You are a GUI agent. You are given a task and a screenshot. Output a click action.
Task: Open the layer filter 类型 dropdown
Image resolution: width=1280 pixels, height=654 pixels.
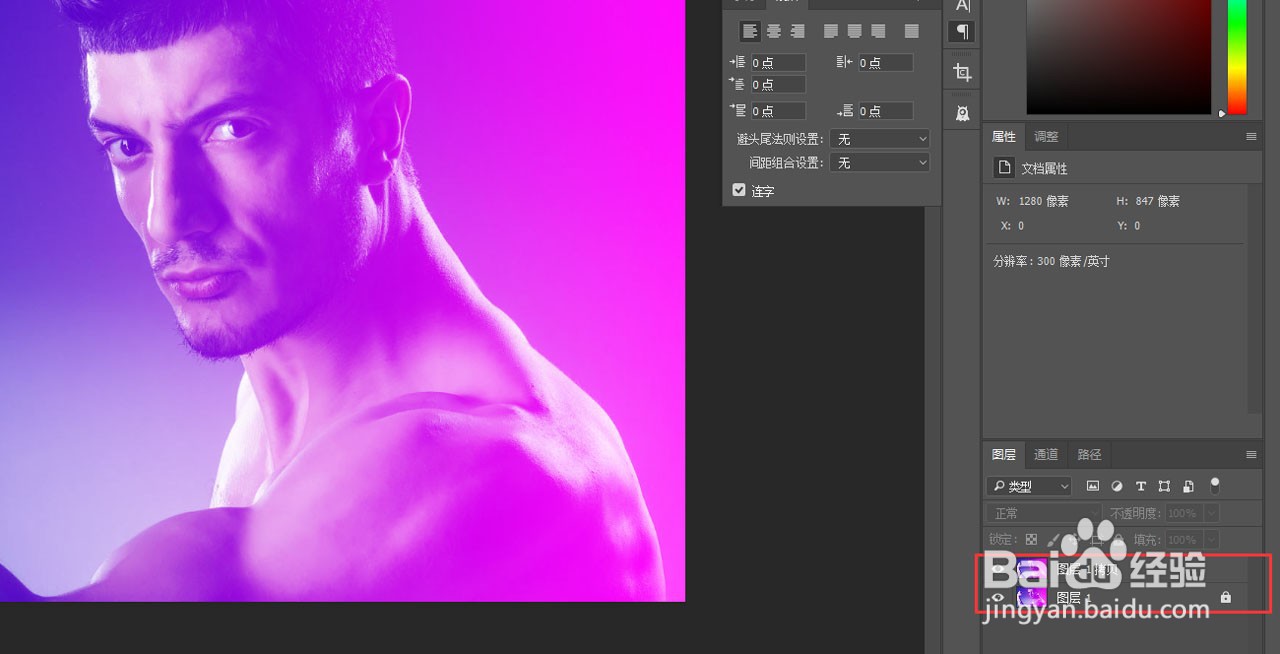pos(1029,486)
